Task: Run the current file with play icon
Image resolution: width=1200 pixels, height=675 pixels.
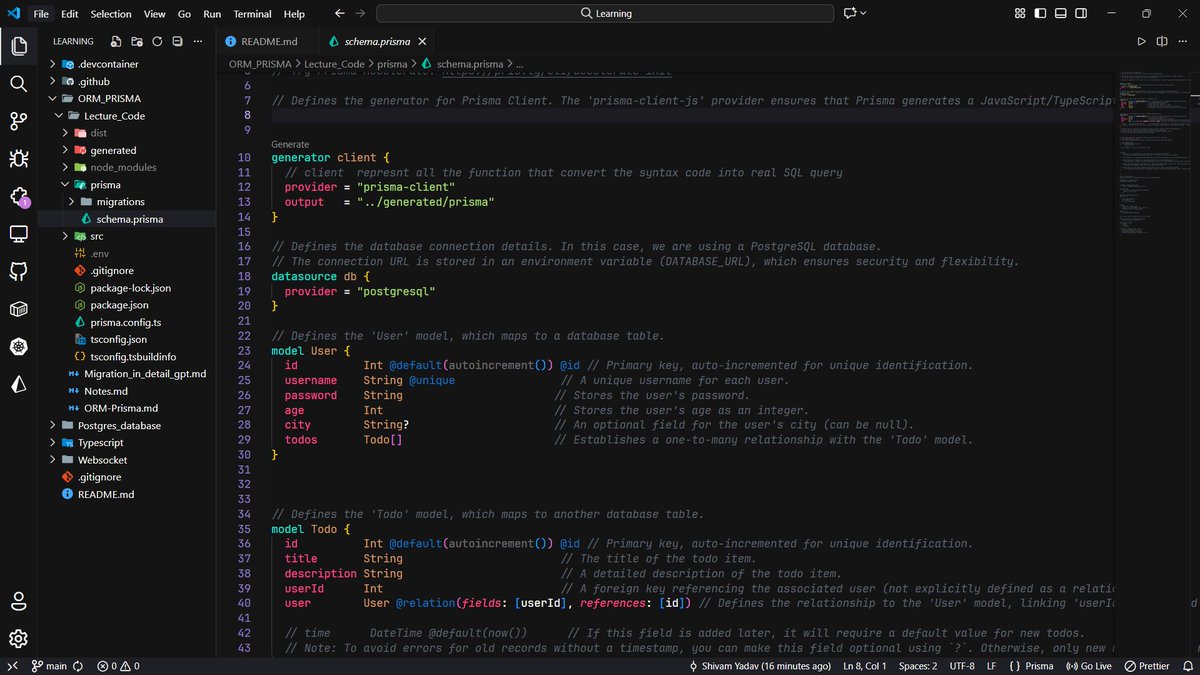Action: pos(1141,42)
